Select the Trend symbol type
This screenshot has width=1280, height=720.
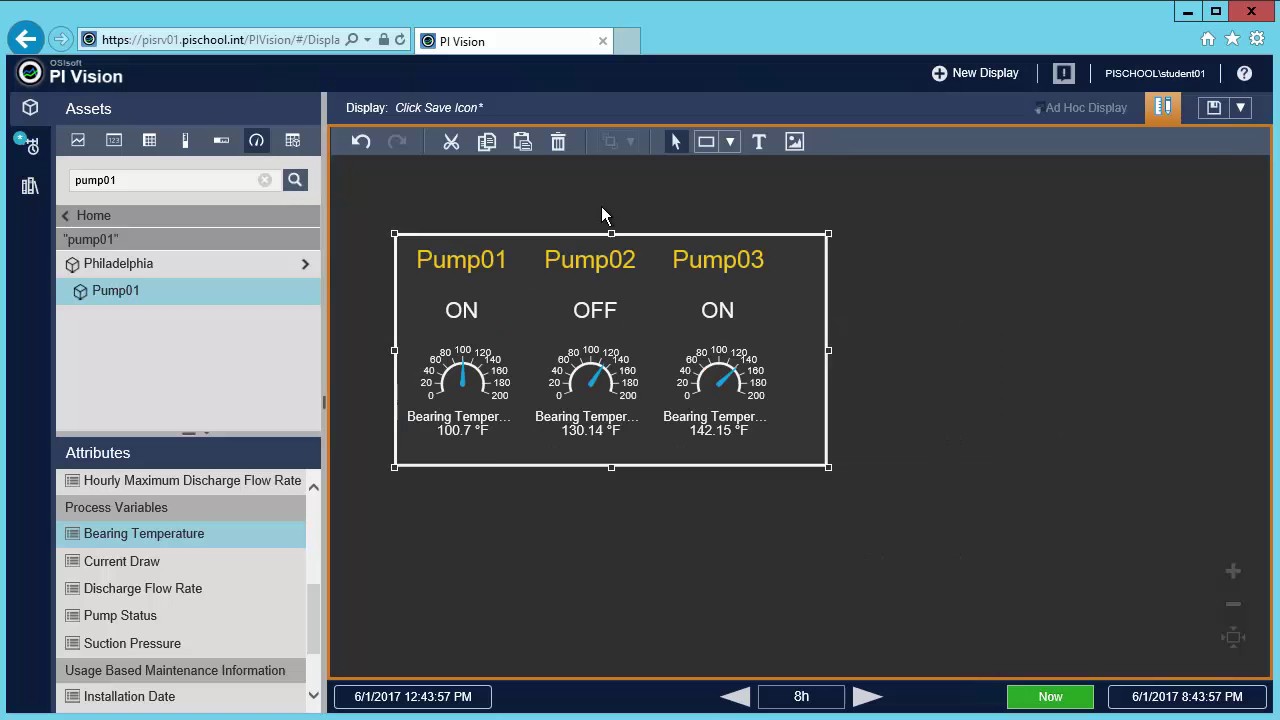click(78, 141)
